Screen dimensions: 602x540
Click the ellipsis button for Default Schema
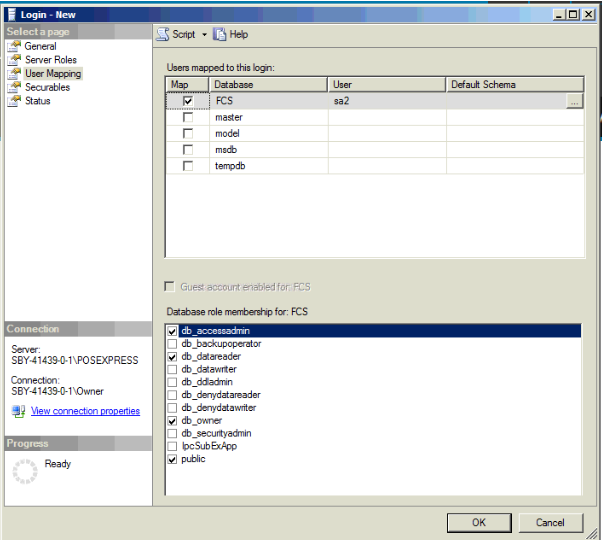tap(573, 101)
